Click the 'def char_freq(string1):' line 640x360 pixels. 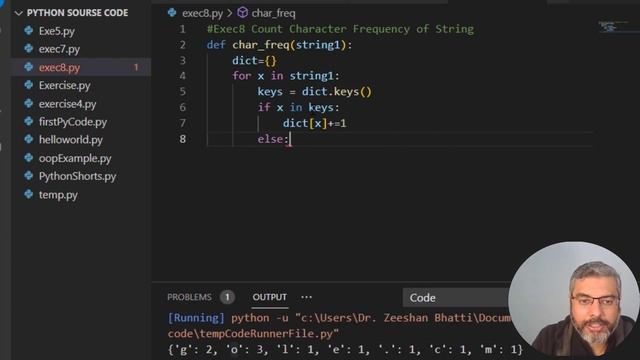[x=279, y=45]
